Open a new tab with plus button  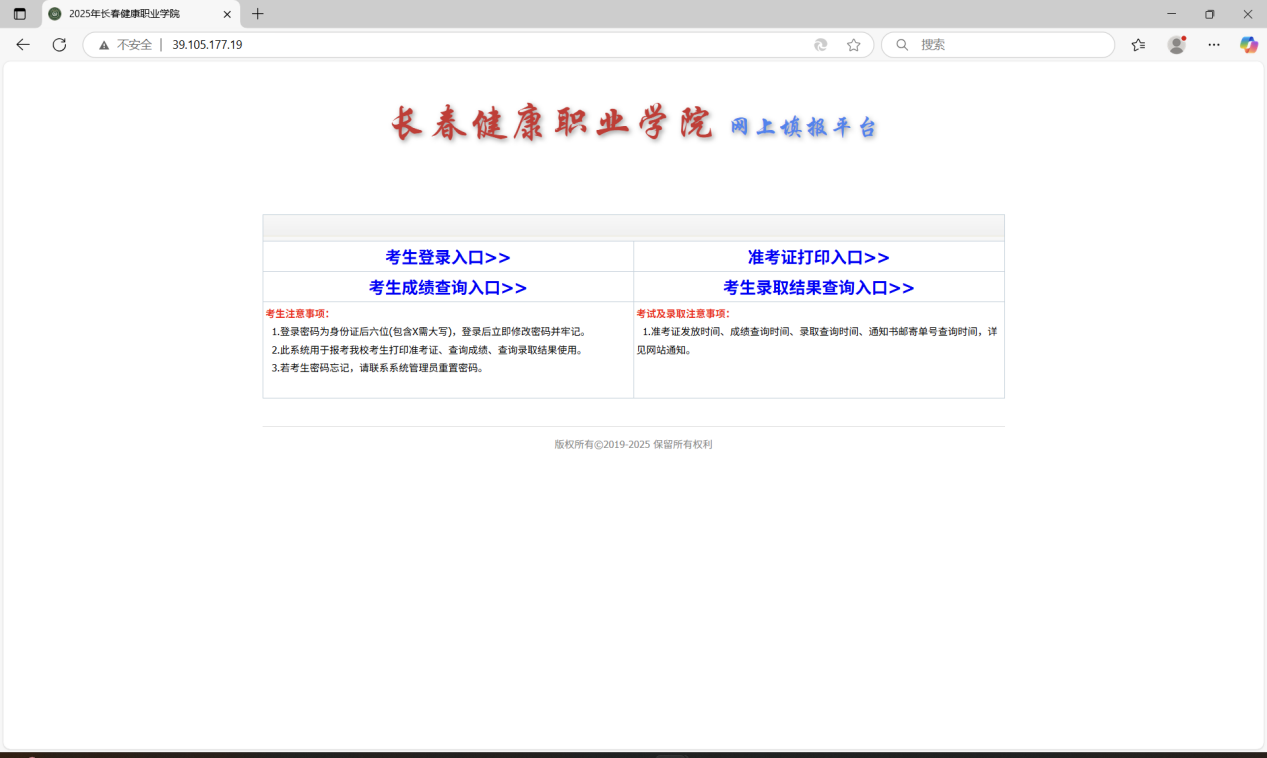point(258,14)
